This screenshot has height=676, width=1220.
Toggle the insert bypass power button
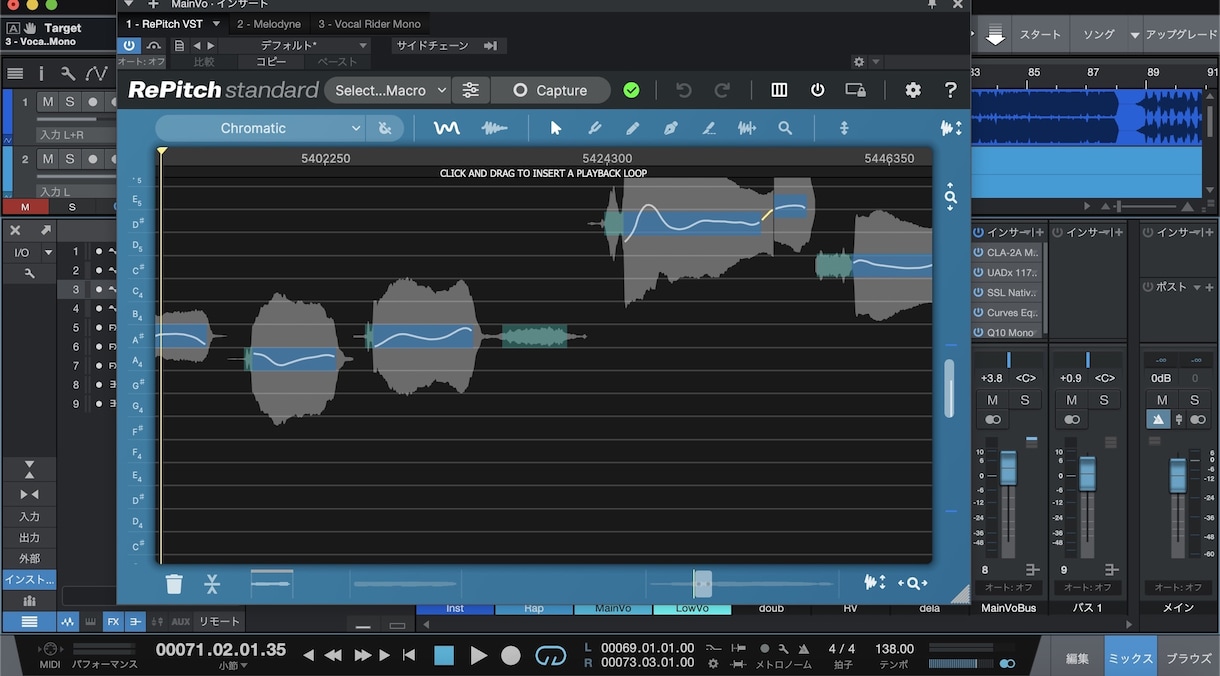[x=130, y=46]
